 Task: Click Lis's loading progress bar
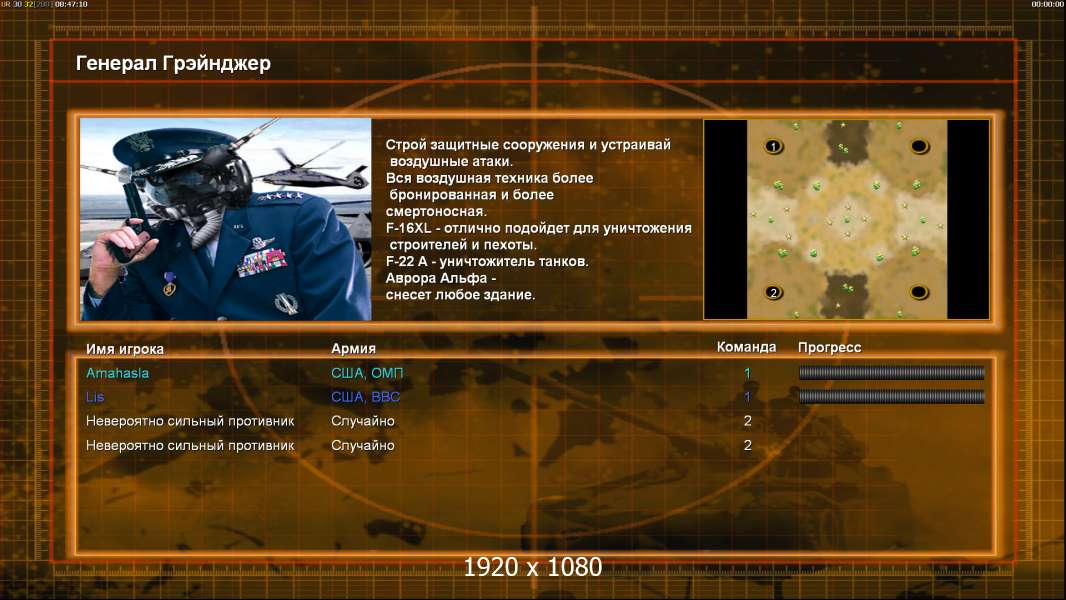(x=891, y=396)
